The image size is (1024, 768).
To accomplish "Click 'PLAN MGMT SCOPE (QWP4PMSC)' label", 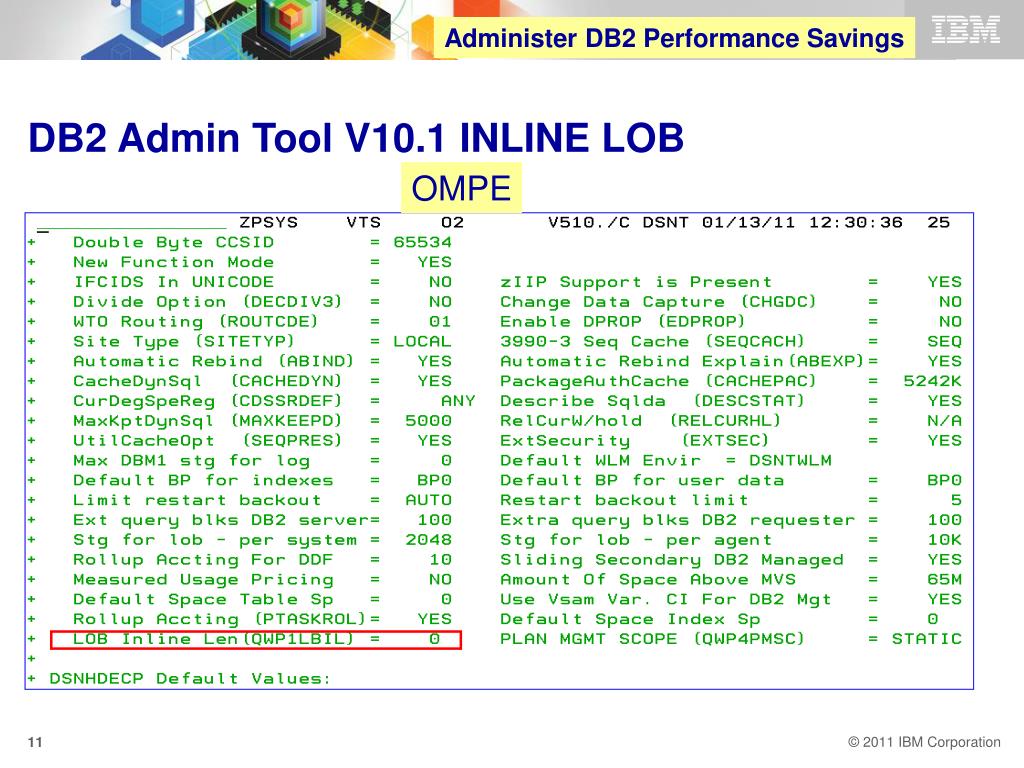I will coord(652,639).
